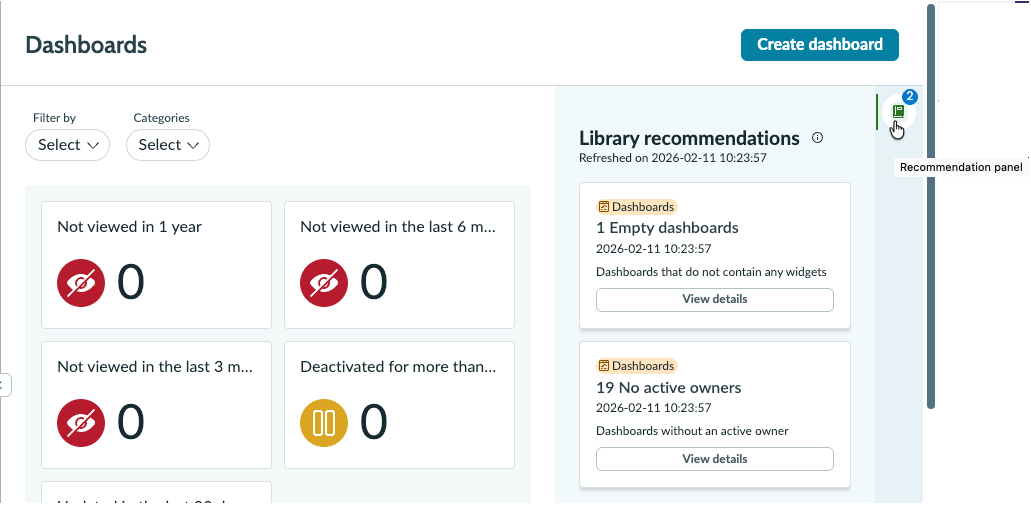The height and width of the screenshot is (506, 1031).
Task: Click the crossed-eye icon in Not viewed in the last 3 months
Action: click(x=81, y=423)
